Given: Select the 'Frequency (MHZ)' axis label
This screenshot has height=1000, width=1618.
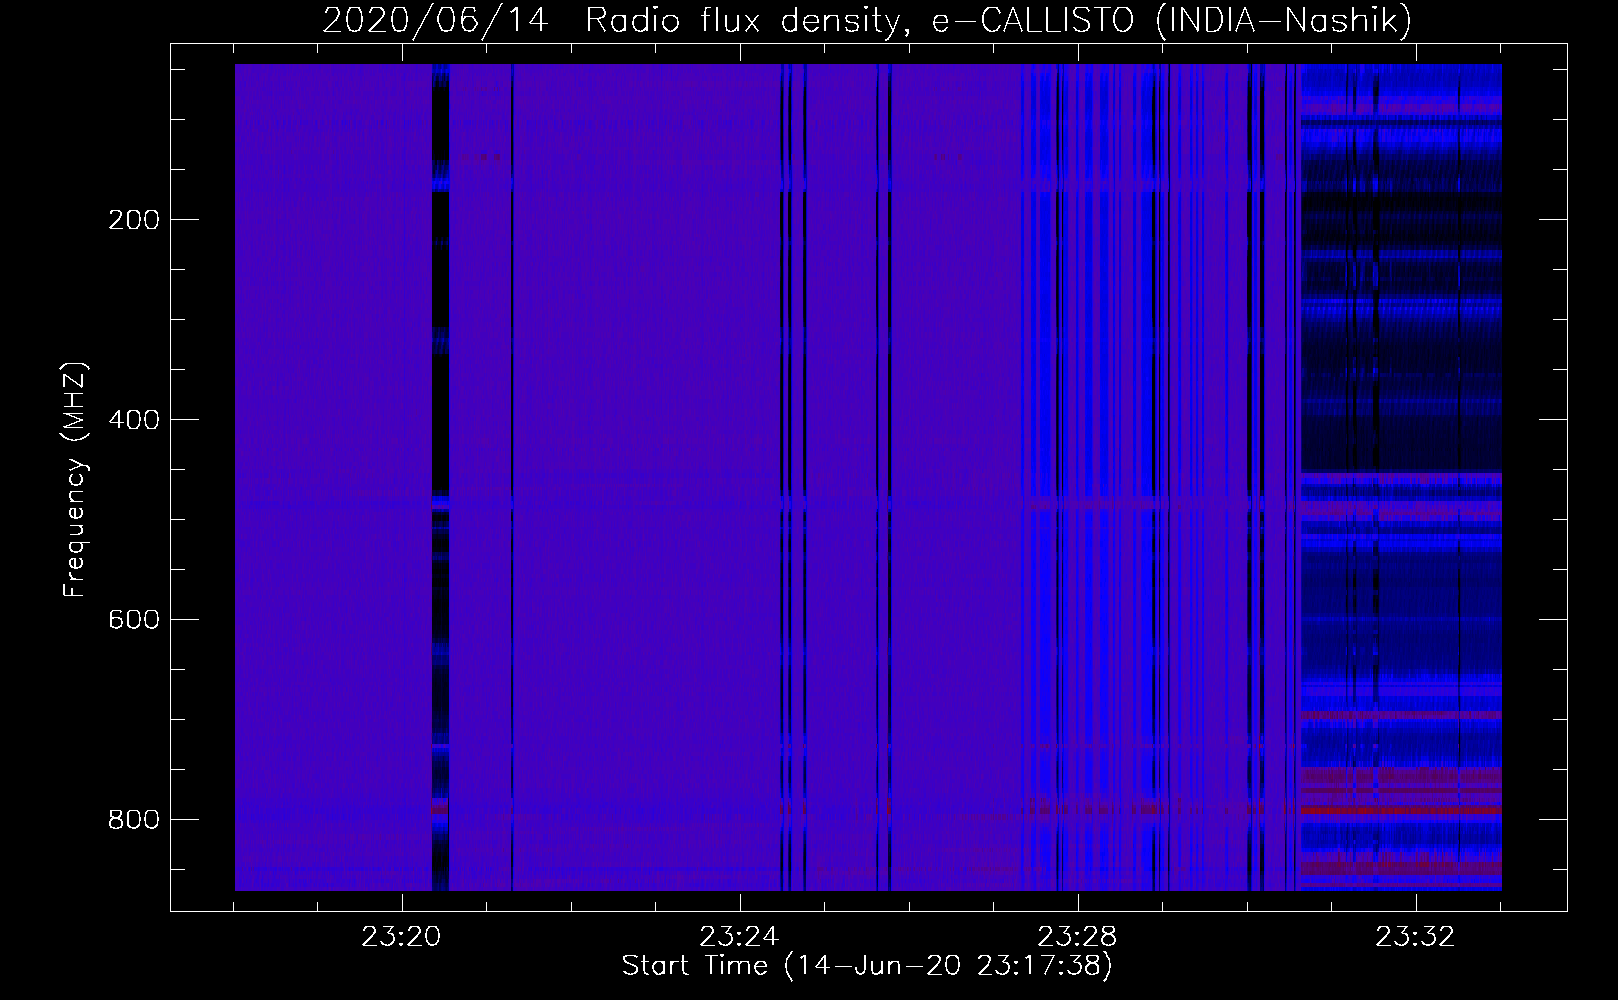Looking at the screenshot, I should 74,479.
